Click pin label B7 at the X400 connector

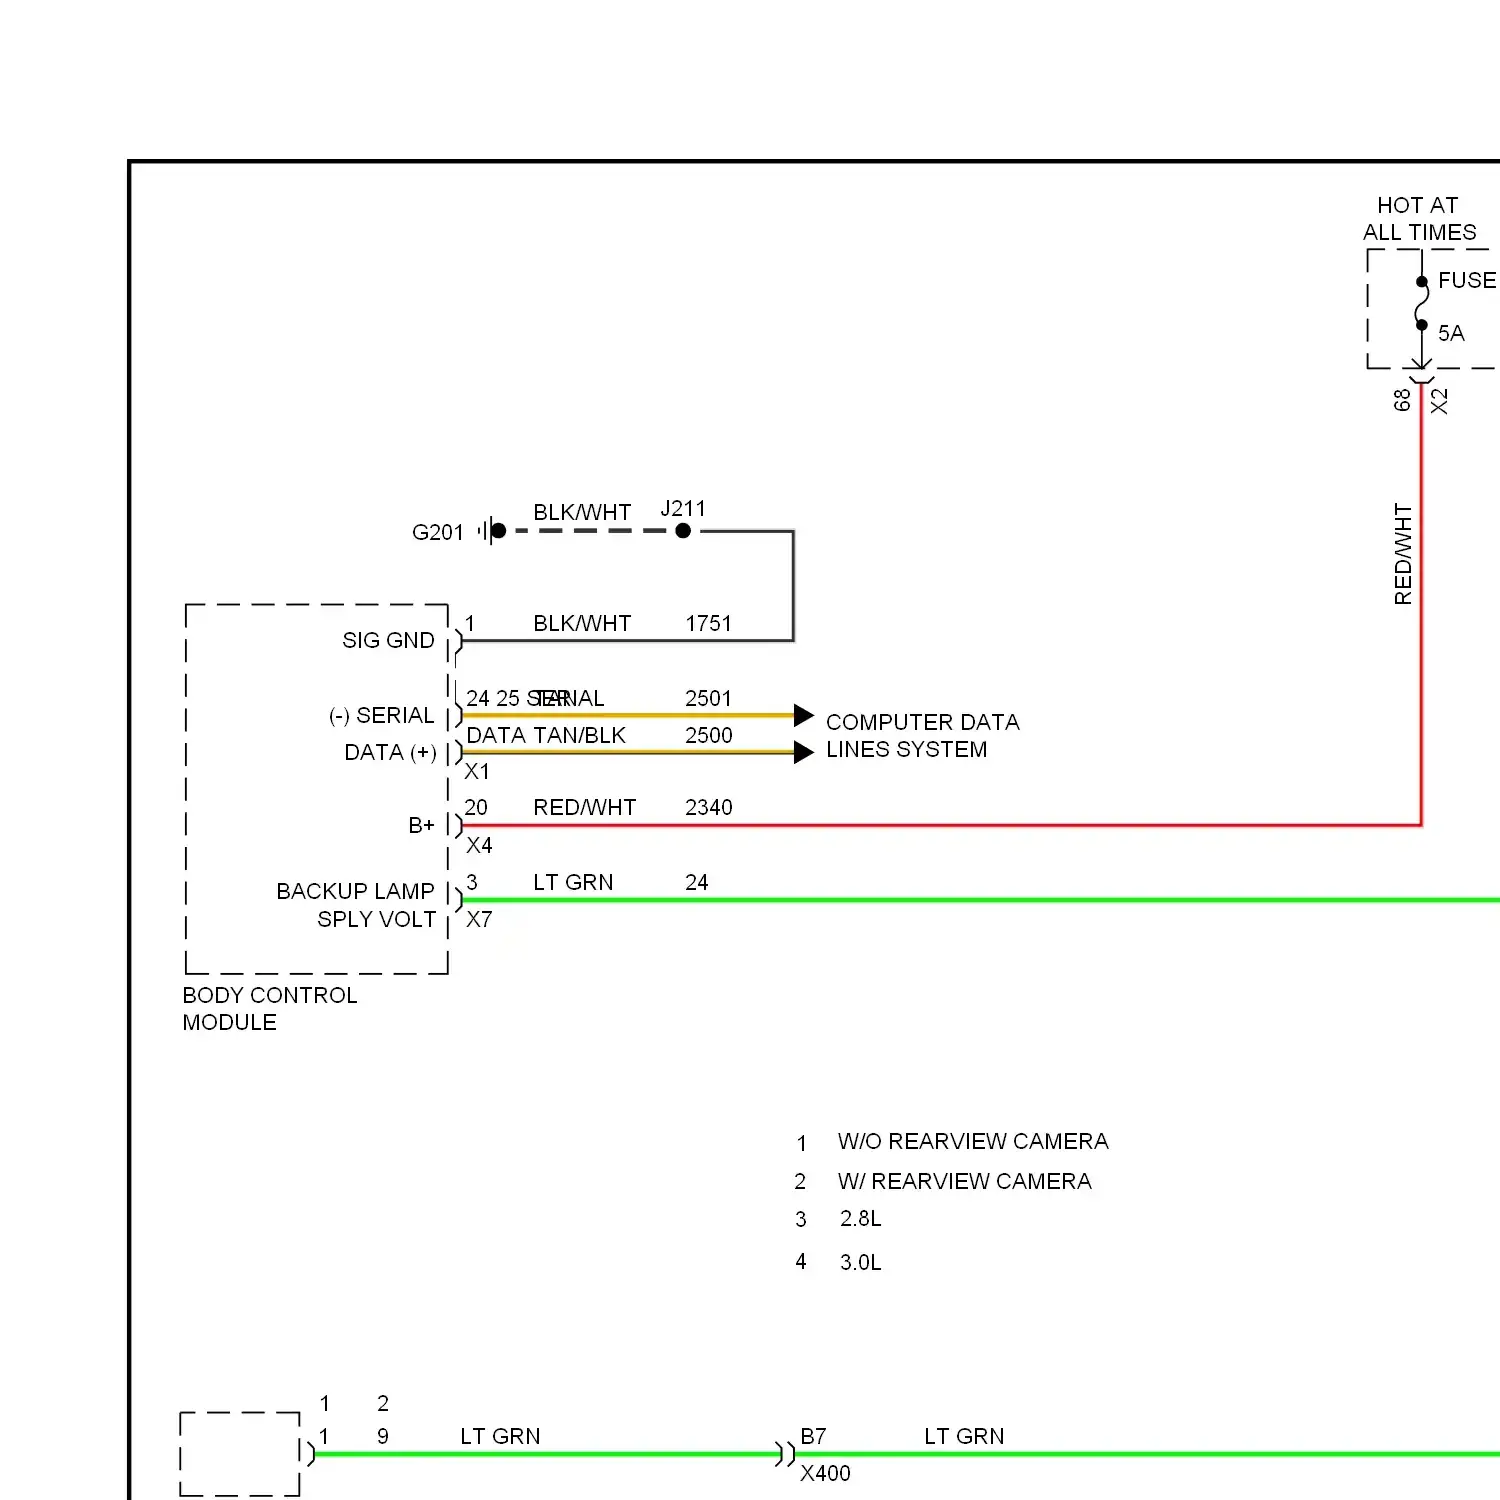[813, 1437]
